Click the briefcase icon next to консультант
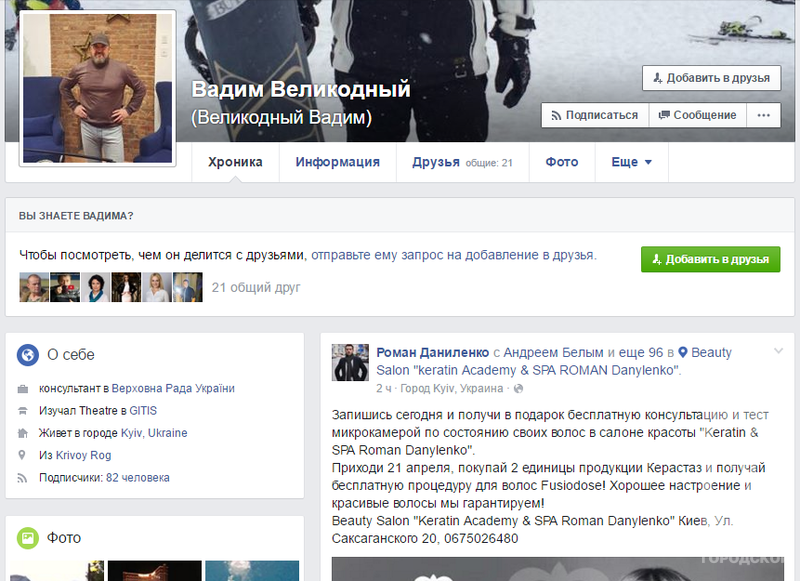Image resolution: width=800 pixels, height=581 pixels. click(x=23, y=389)
